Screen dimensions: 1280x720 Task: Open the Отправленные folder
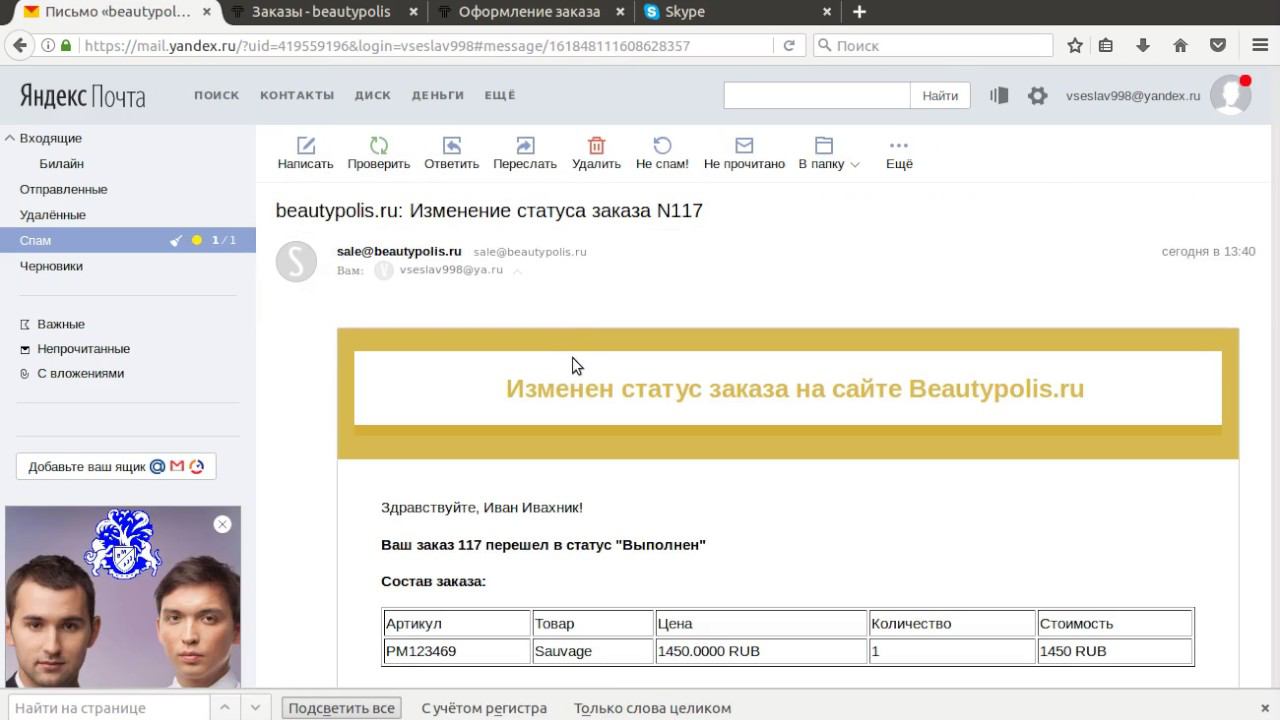[63, 189]
